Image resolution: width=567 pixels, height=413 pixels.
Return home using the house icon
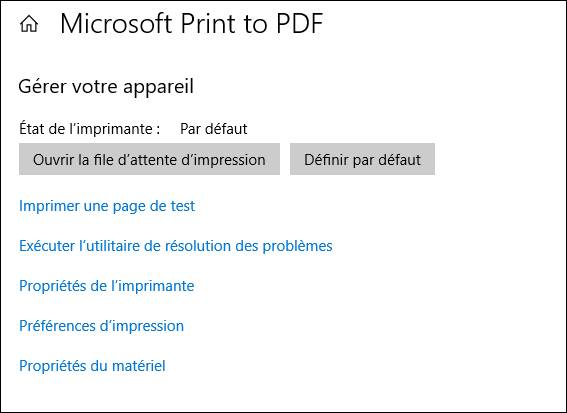(29, 24)
